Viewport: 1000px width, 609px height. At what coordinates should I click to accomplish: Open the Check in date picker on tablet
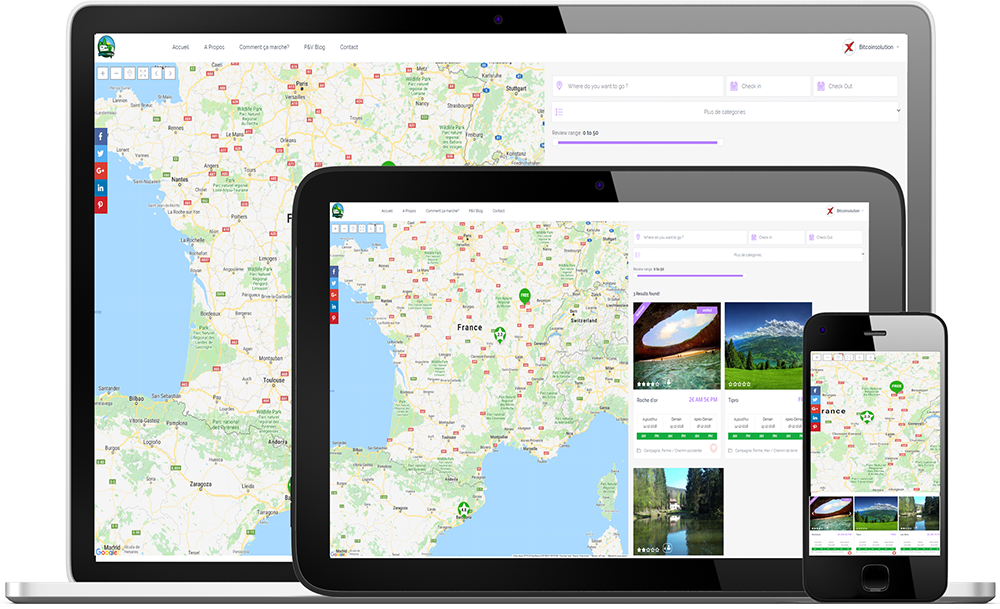776,237
